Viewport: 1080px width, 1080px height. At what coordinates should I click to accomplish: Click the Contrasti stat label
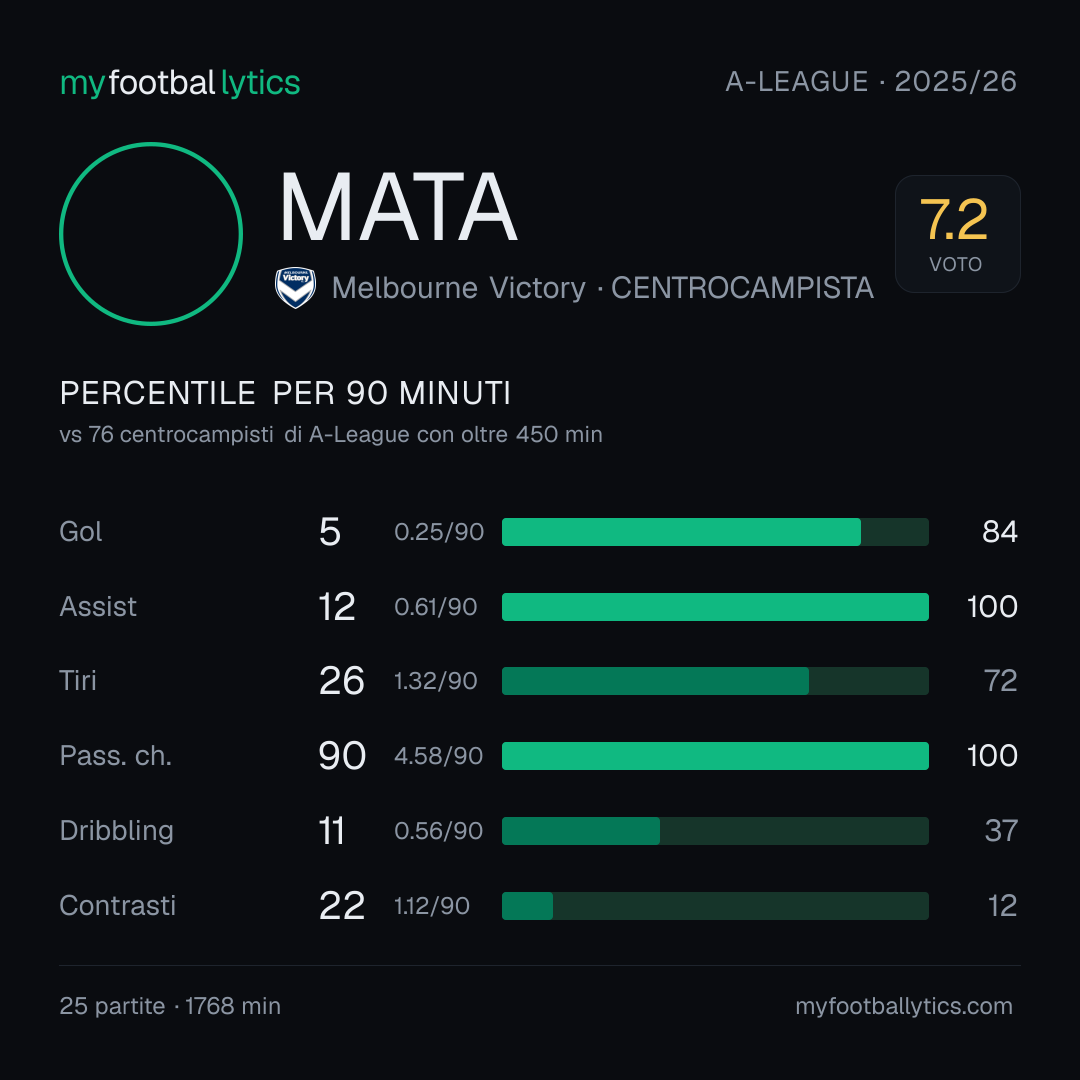click(118, 906)
